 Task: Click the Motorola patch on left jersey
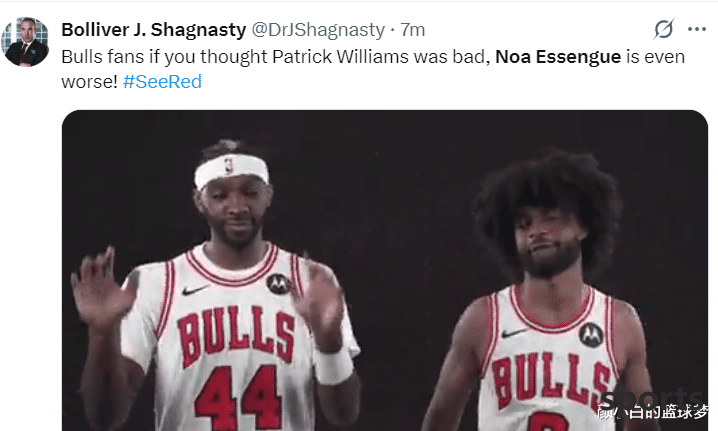click(x=279, y=284)
